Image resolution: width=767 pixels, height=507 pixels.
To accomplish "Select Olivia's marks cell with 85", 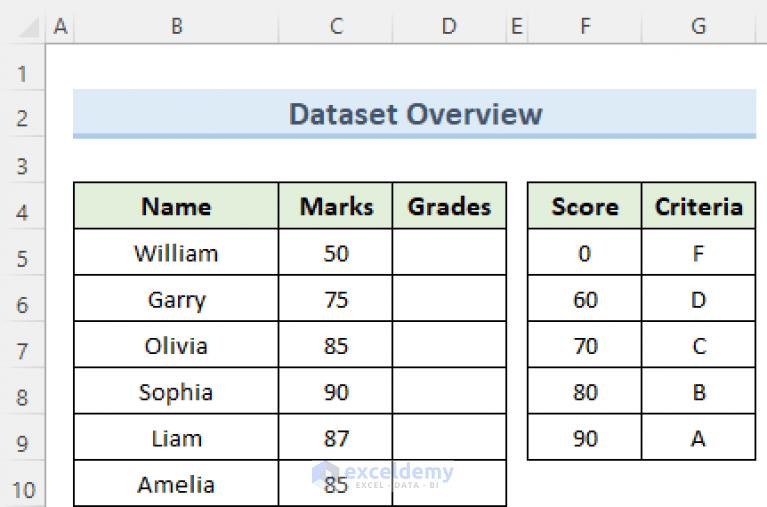I will (336, 345).
